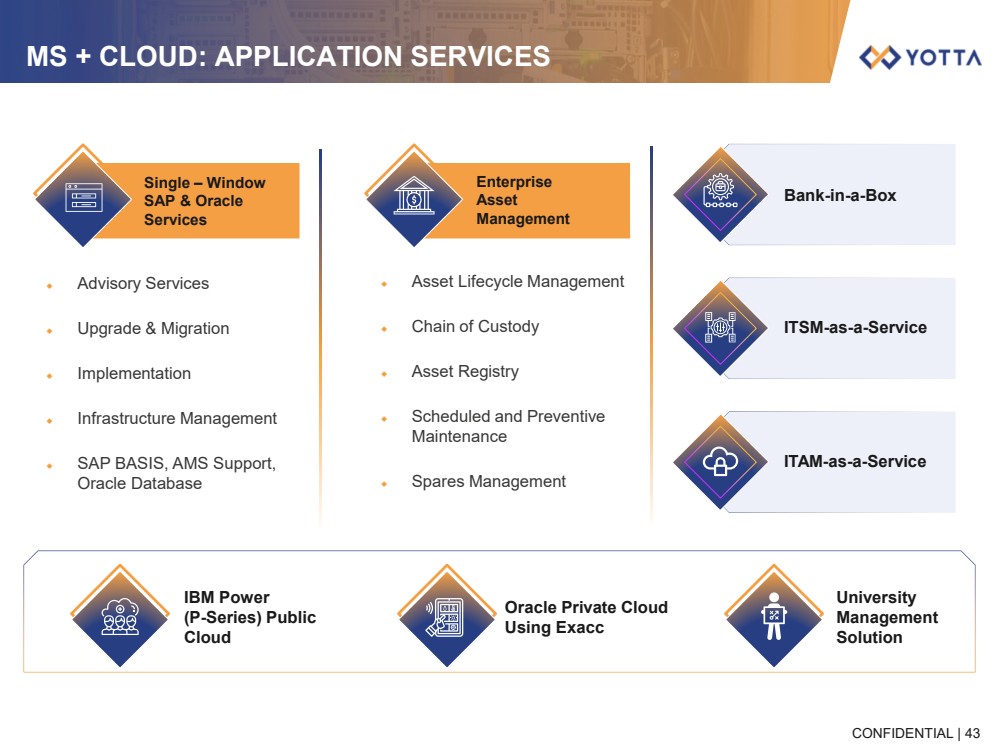Select the Advisory Services bullet item
Screen dimensions: 999x750
143,284
